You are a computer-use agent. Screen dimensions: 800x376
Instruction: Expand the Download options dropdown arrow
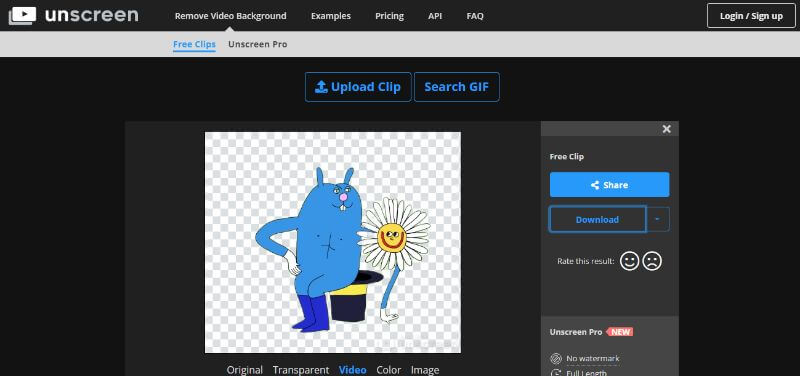[658, 219]
